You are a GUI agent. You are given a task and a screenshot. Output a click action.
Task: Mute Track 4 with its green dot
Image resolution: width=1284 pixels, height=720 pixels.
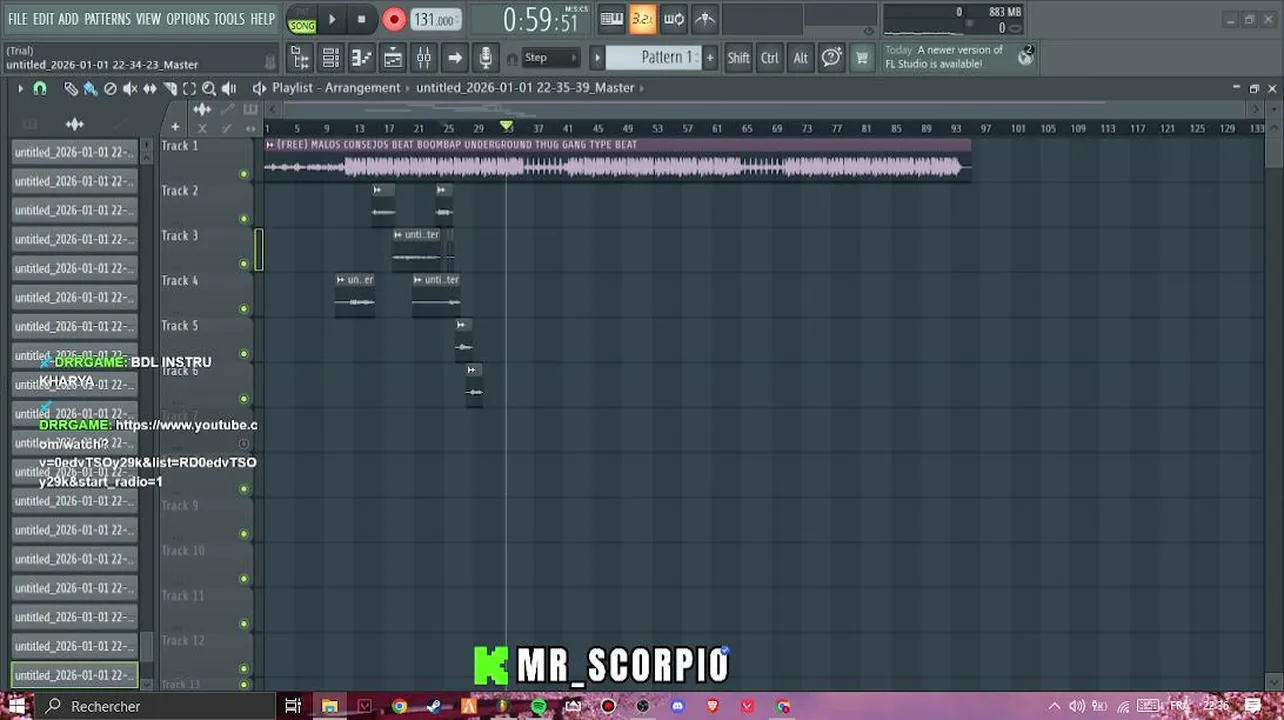pos(244,309)
